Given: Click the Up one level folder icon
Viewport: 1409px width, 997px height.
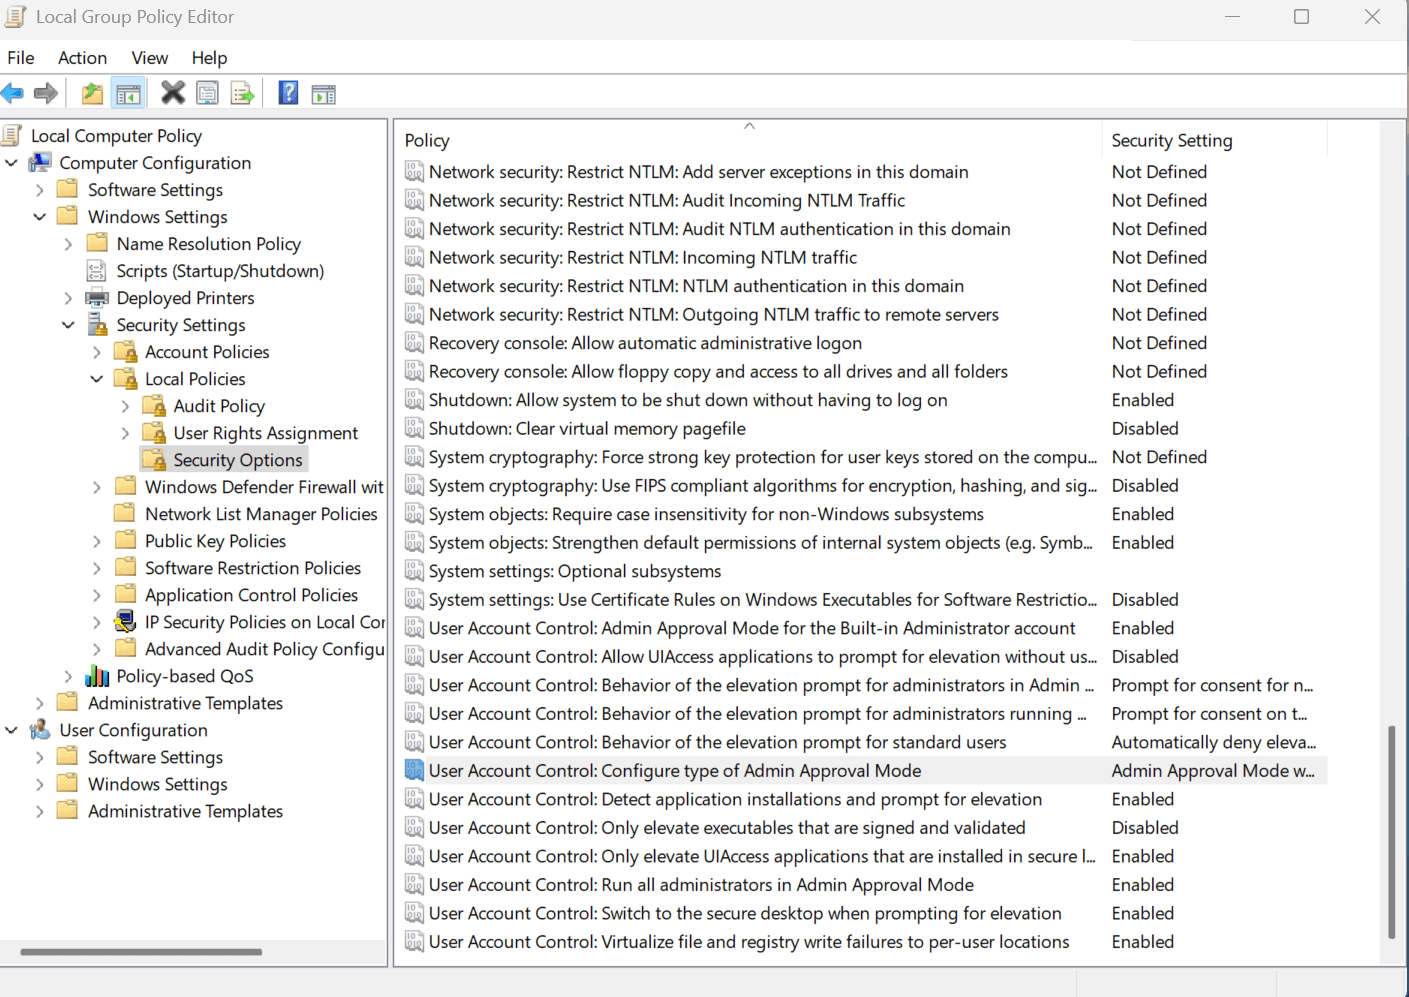Looking at the screenshot, I should tap(92, 94).
